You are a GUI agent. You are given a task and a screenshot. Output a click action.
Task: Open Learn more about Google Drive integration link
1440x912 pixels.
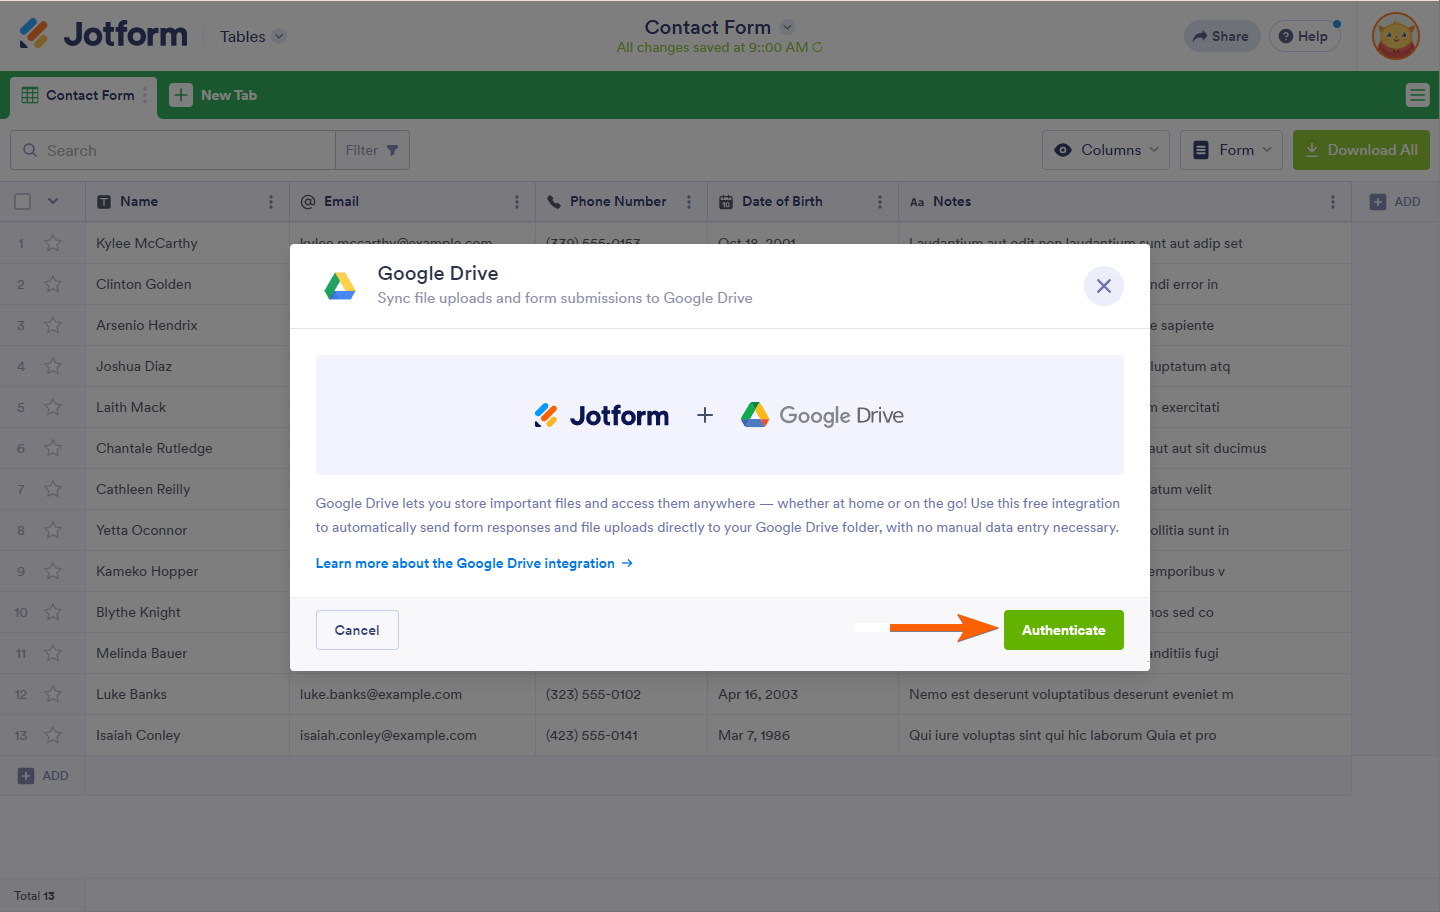pos(474,563)
